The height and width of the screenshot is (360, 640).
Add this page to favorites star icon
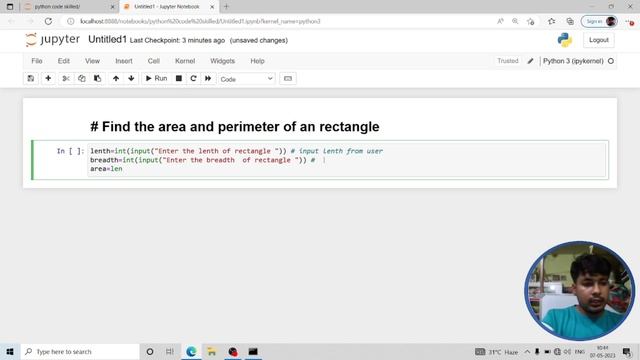[531, 21]
